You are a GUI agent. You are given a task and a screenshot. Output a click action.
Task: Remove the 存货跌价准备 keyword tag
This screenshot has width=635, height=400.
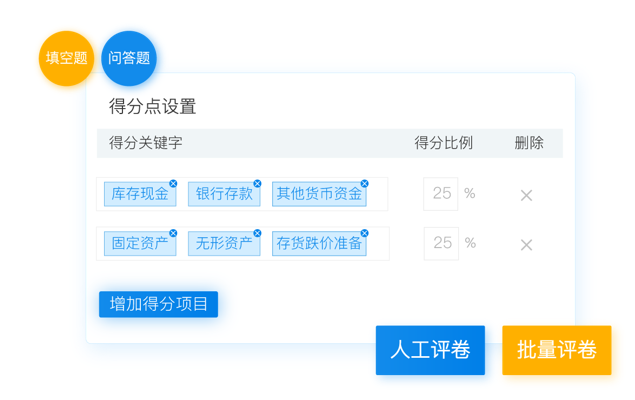pyautogui.click(x=365, y=233)
